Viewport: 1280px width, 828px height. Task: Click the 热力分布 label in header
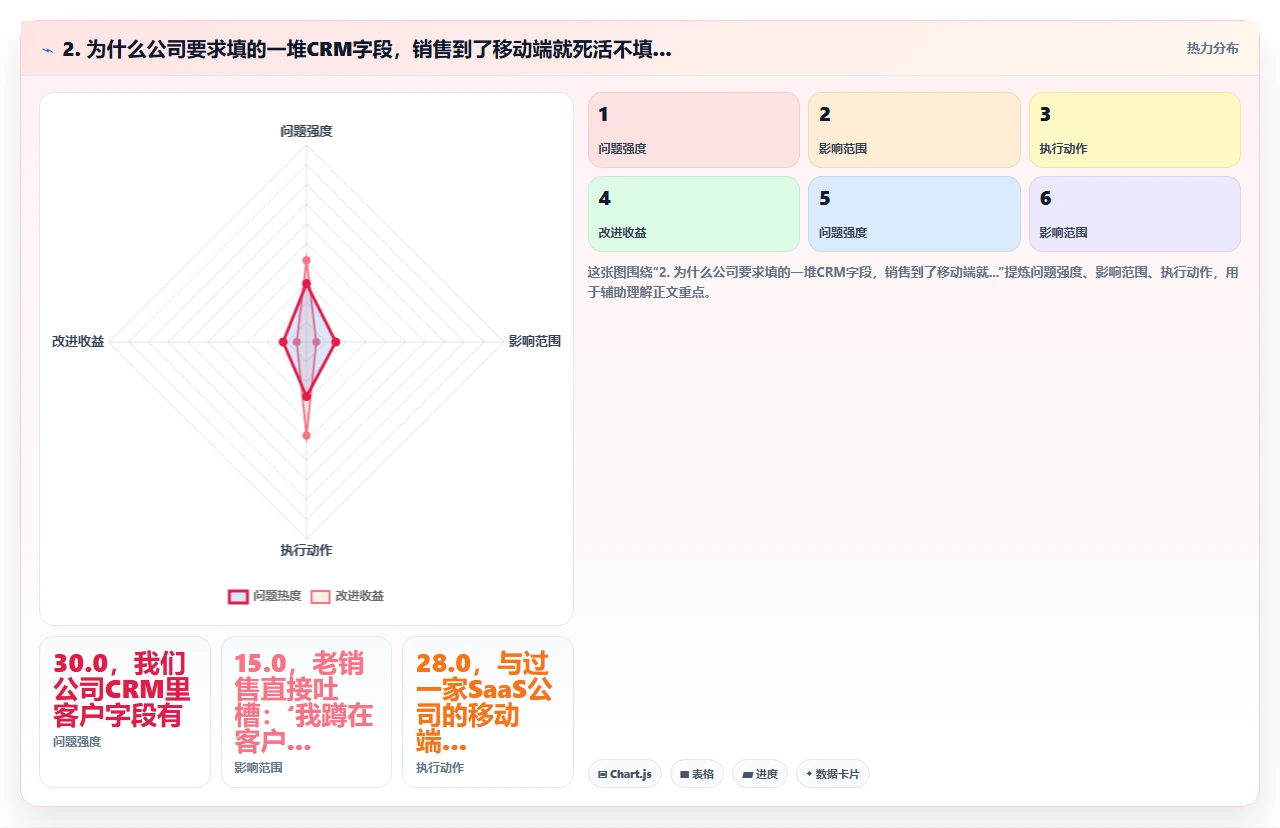tap(1212, 49)
